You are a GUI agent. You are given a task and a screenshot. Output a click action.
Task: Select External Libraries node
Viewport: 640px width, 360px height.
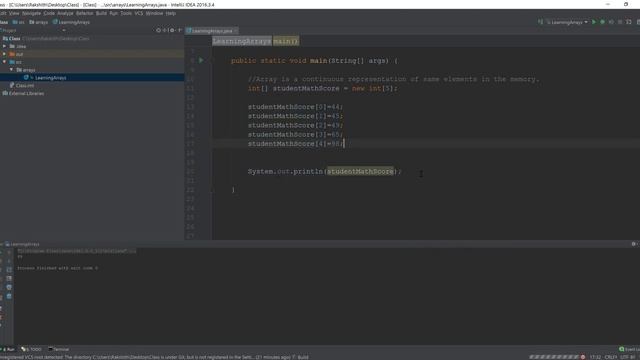[23, 93]
